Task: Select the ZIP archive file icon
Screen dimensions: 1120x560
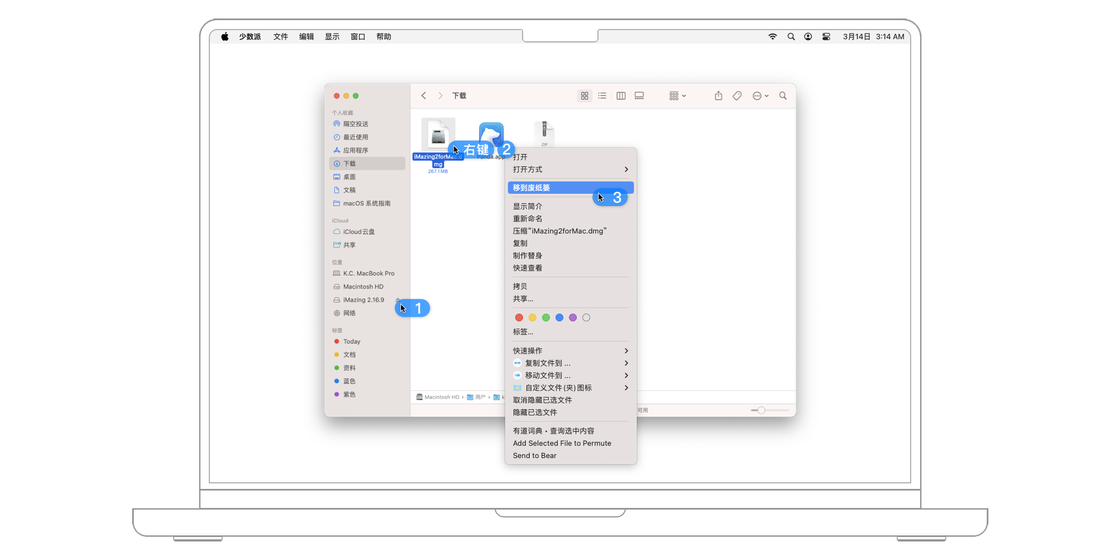Action: 544,134
